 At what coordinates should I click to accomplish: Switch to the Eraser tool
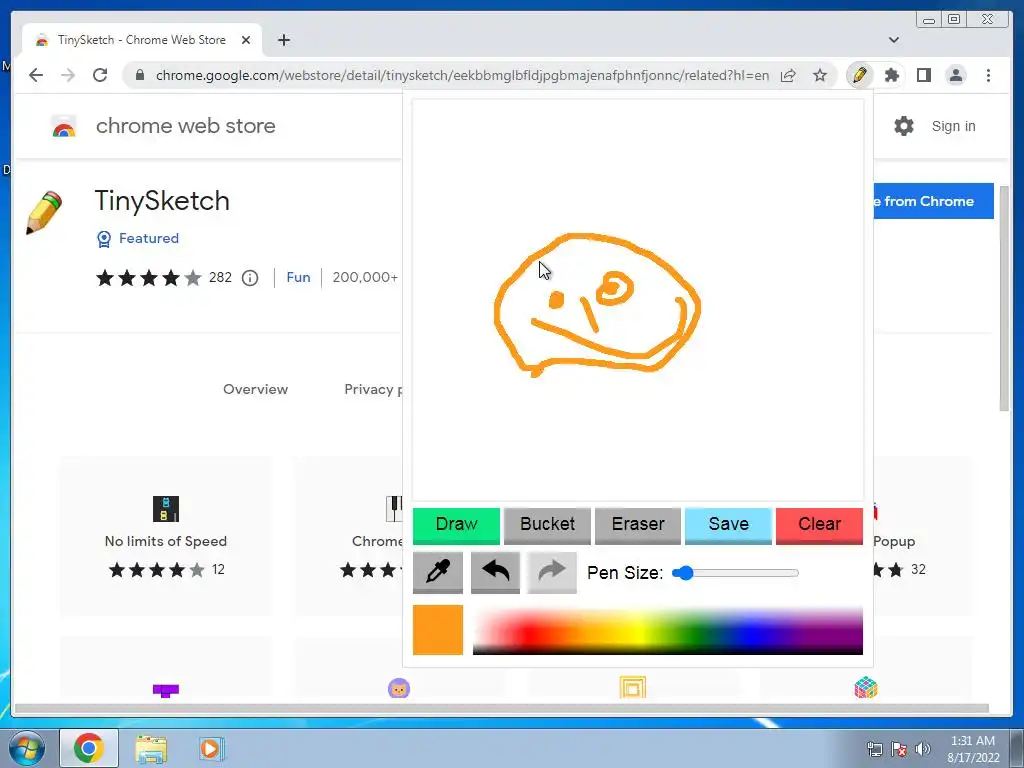tap(638, 525)
